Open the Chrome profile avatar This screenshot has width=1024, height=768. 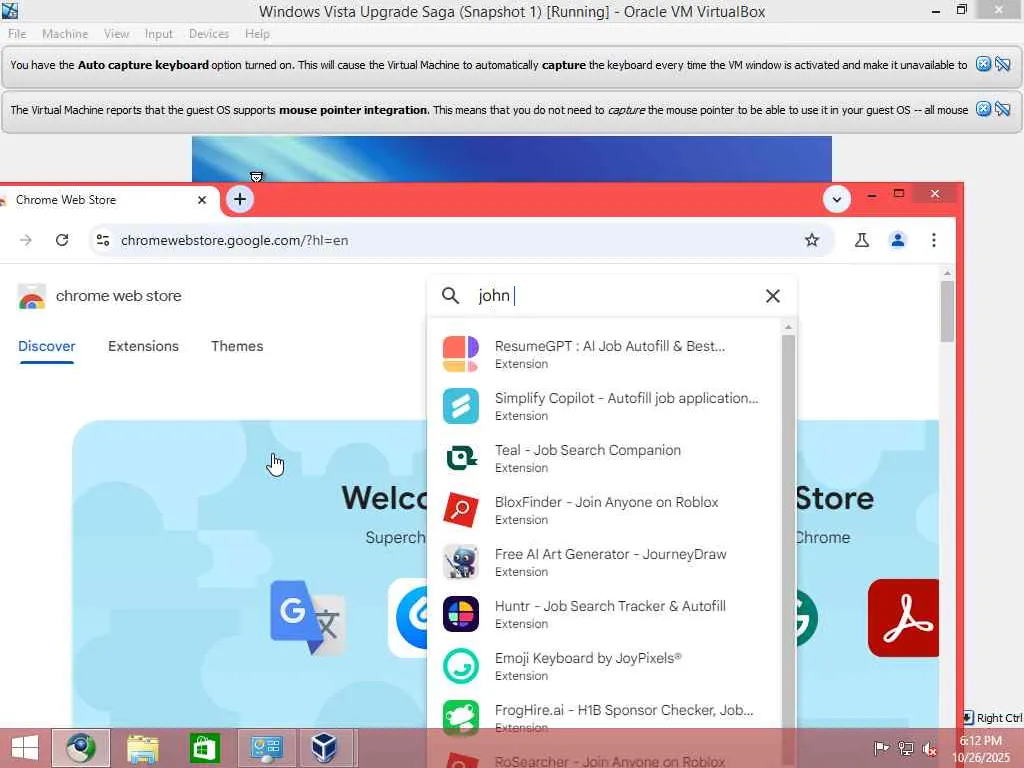click(x=898, y=240)
